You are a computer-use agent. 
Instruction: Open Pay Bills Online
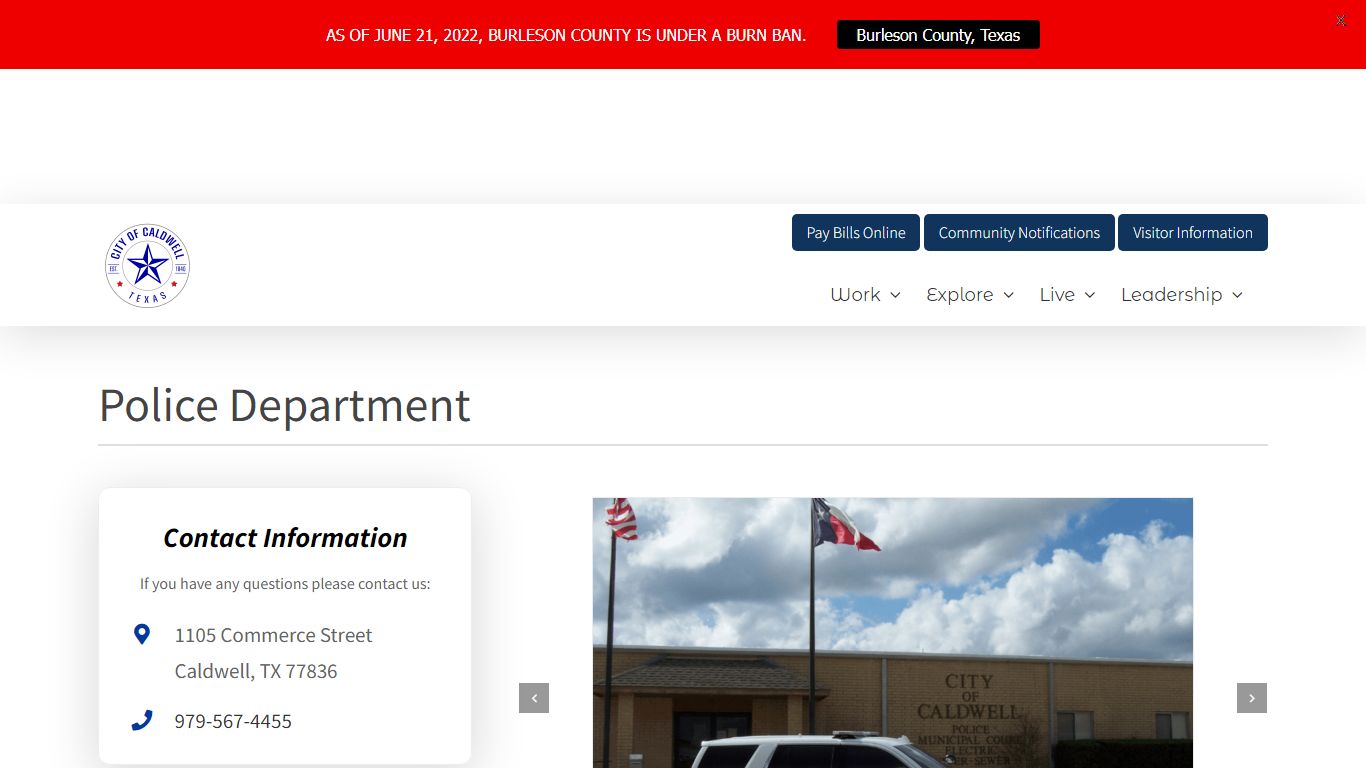point(856,232)
